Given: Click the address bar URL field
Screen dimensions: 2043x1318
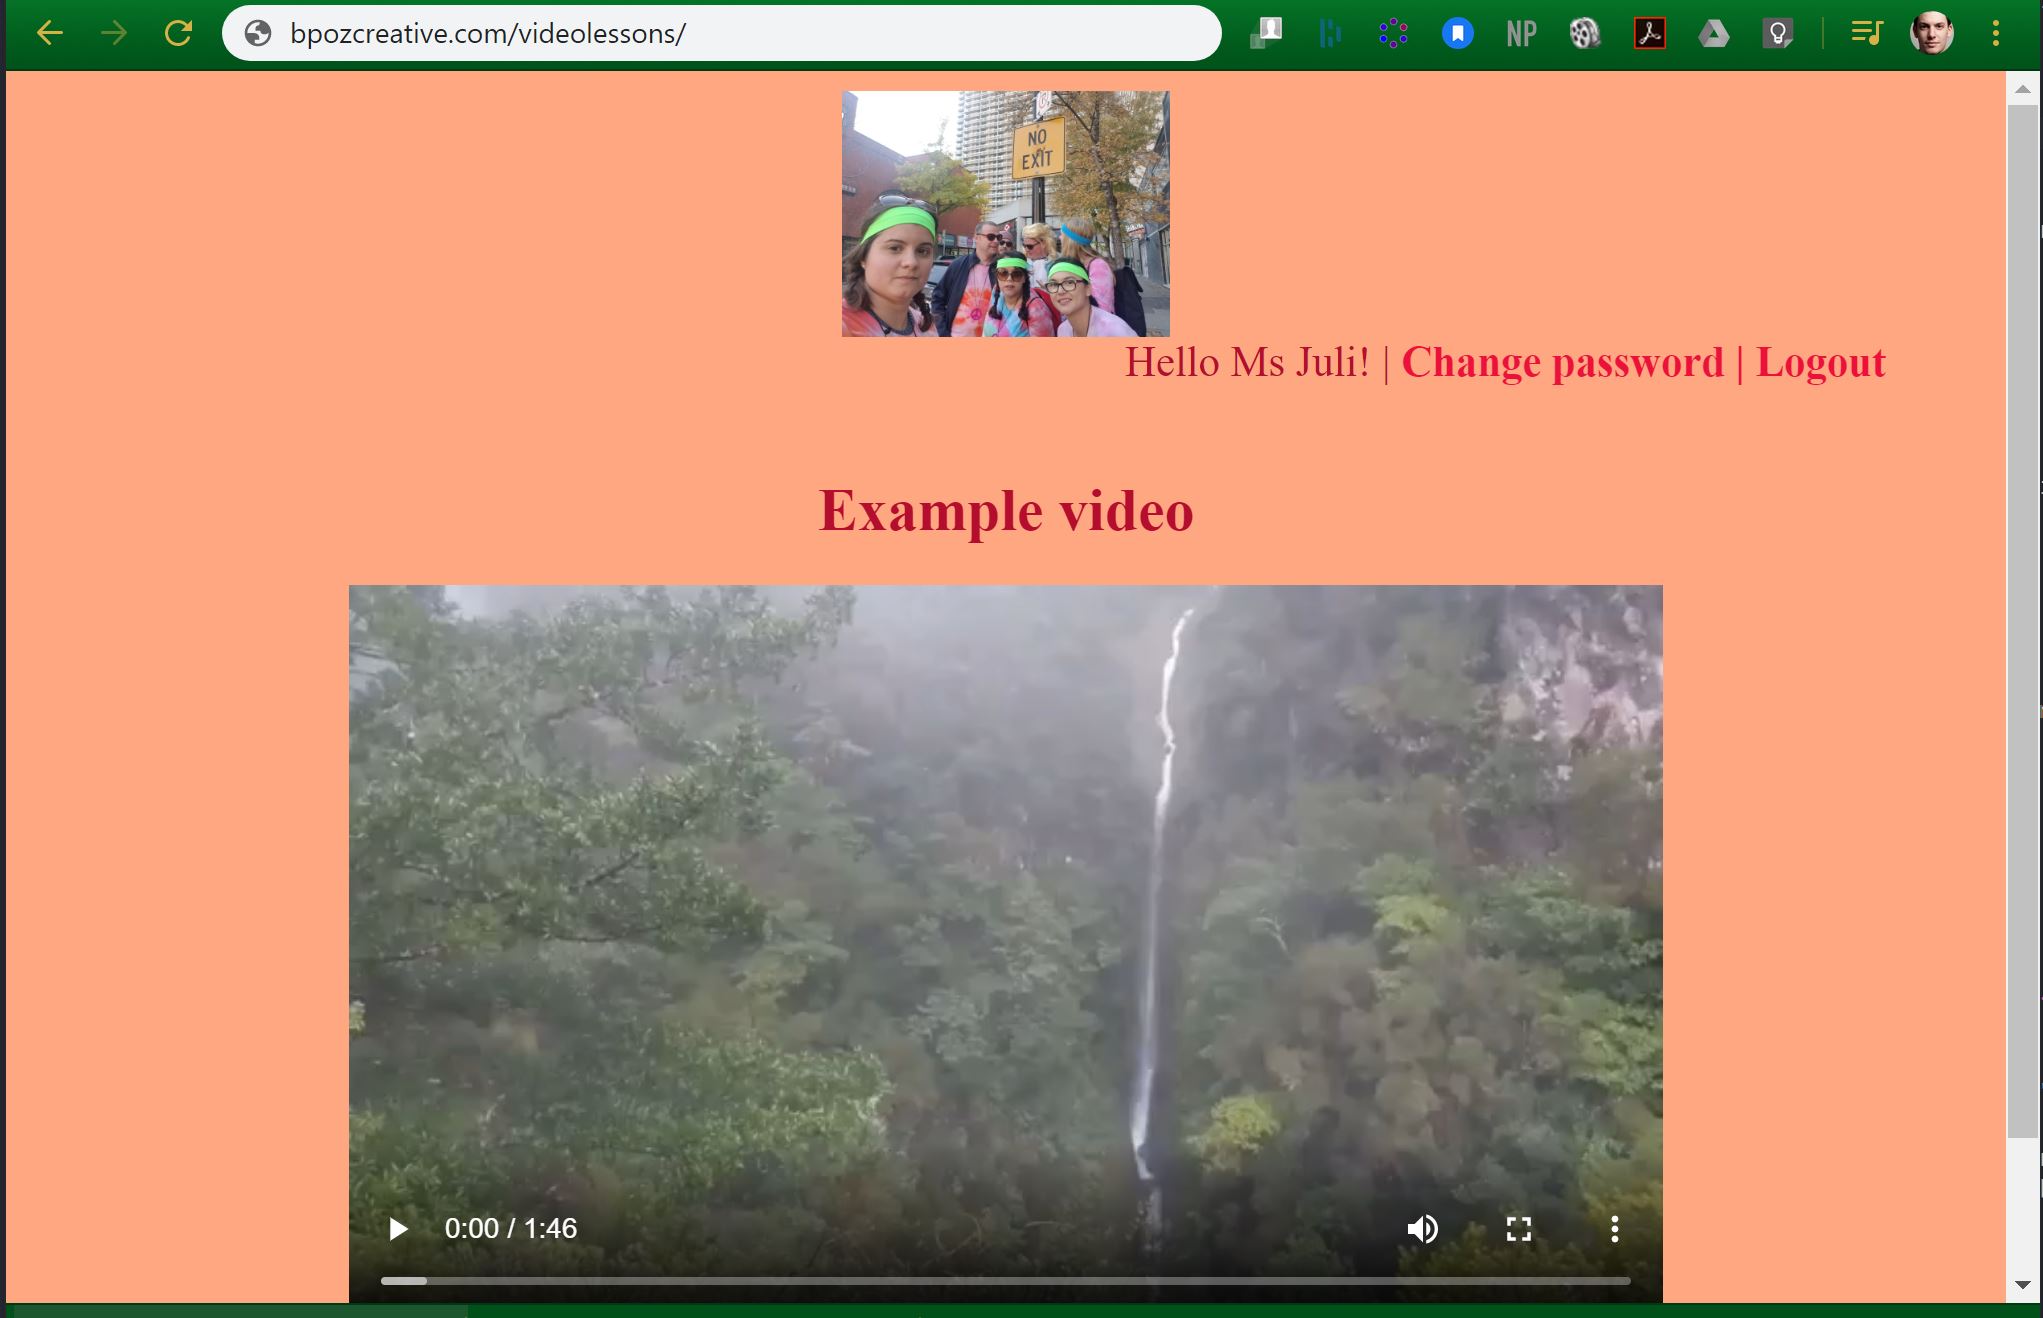Looking at the screenshot, I should coord(700,33).
